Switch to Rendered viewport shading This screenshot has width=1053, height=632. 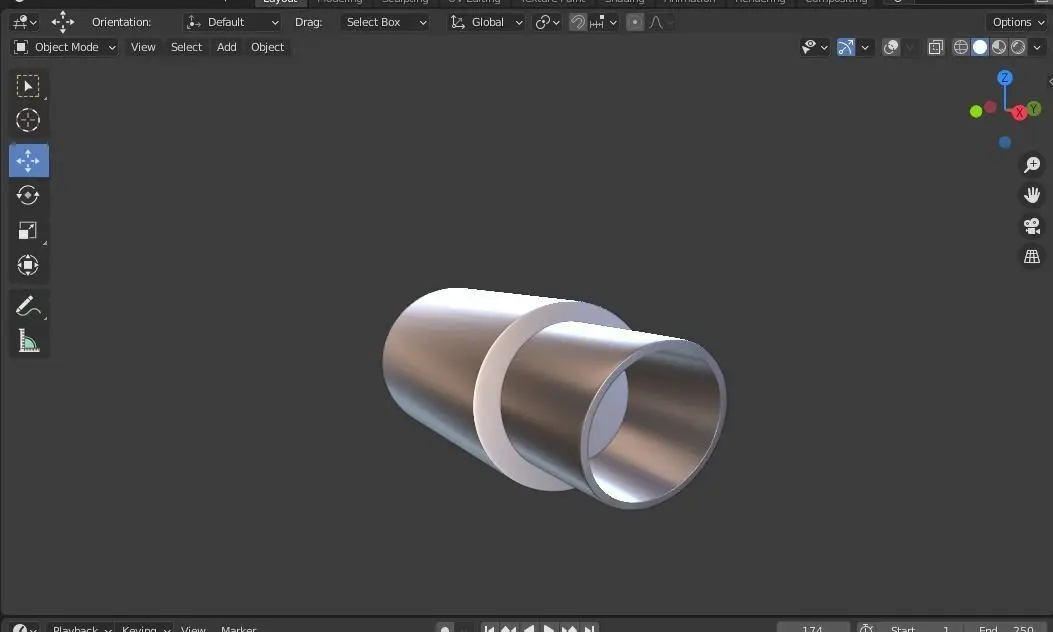point(1018,47)
